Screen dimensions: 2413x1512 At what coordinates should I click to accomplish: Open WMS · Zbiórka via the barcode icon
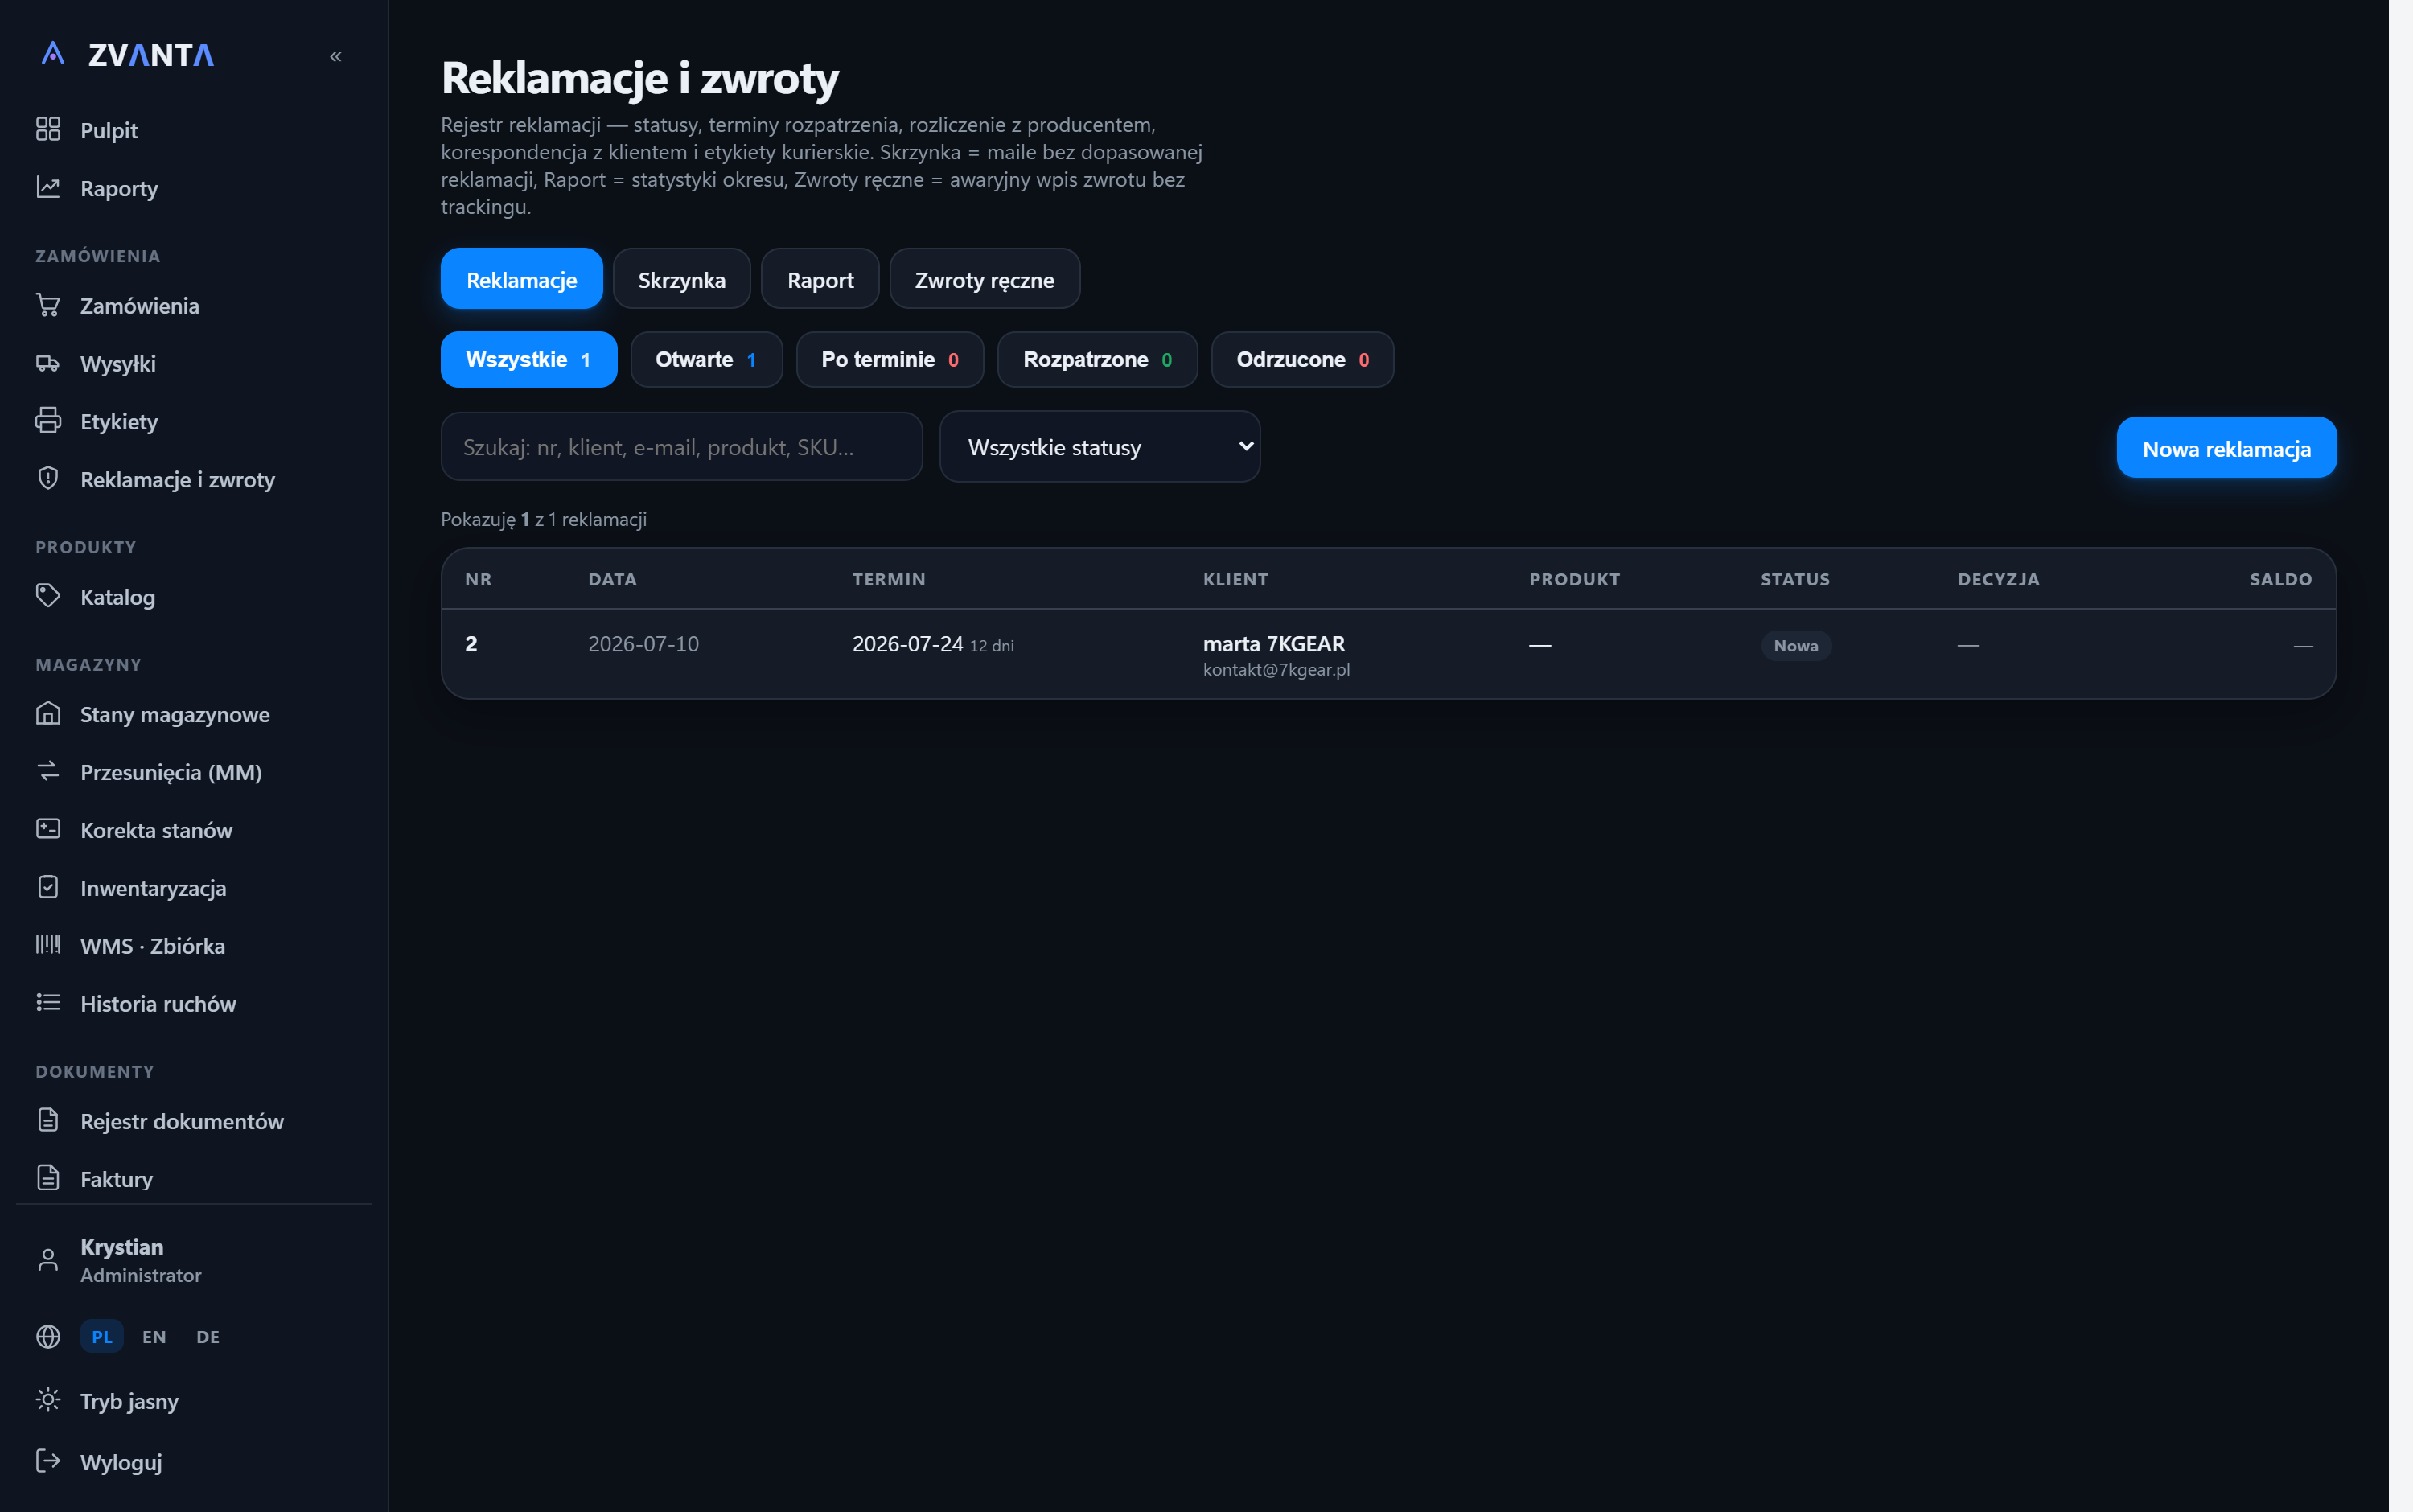[48, 945]
